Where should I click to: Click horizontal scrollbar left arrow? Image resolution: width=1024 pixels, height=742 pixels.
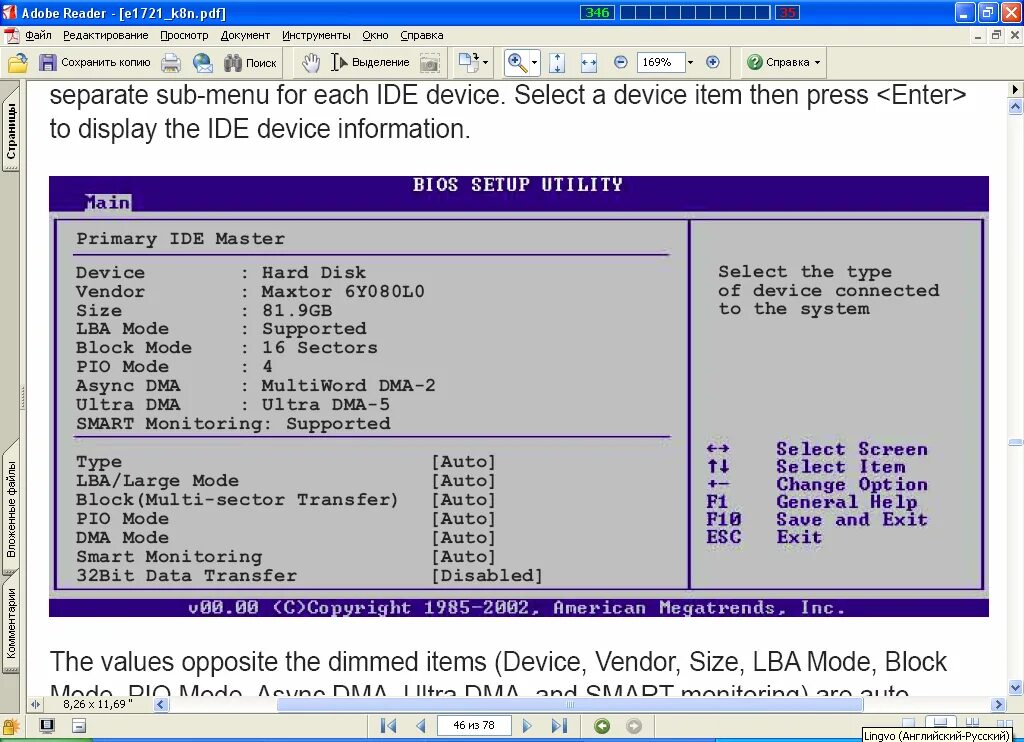[161, 705]
